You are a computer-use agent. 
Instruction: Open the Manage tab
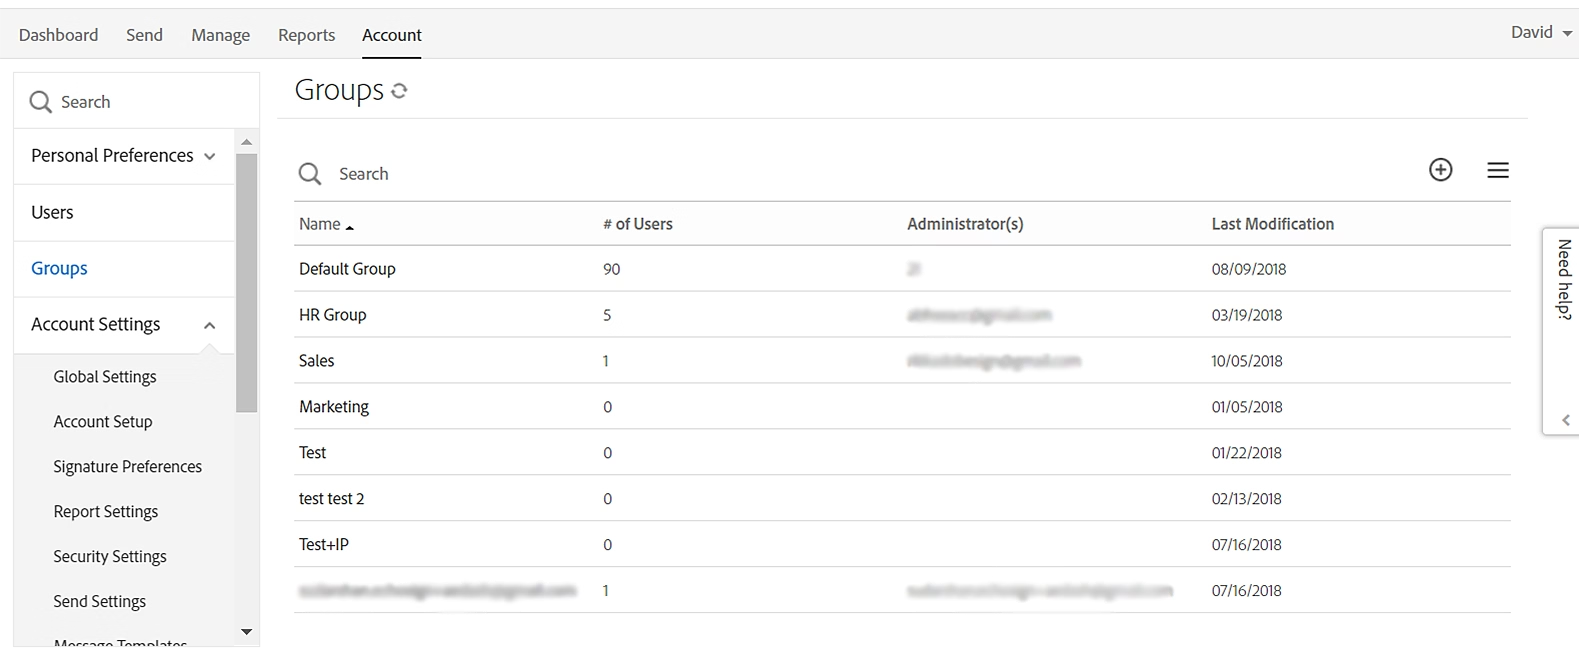tap(220, 35)
